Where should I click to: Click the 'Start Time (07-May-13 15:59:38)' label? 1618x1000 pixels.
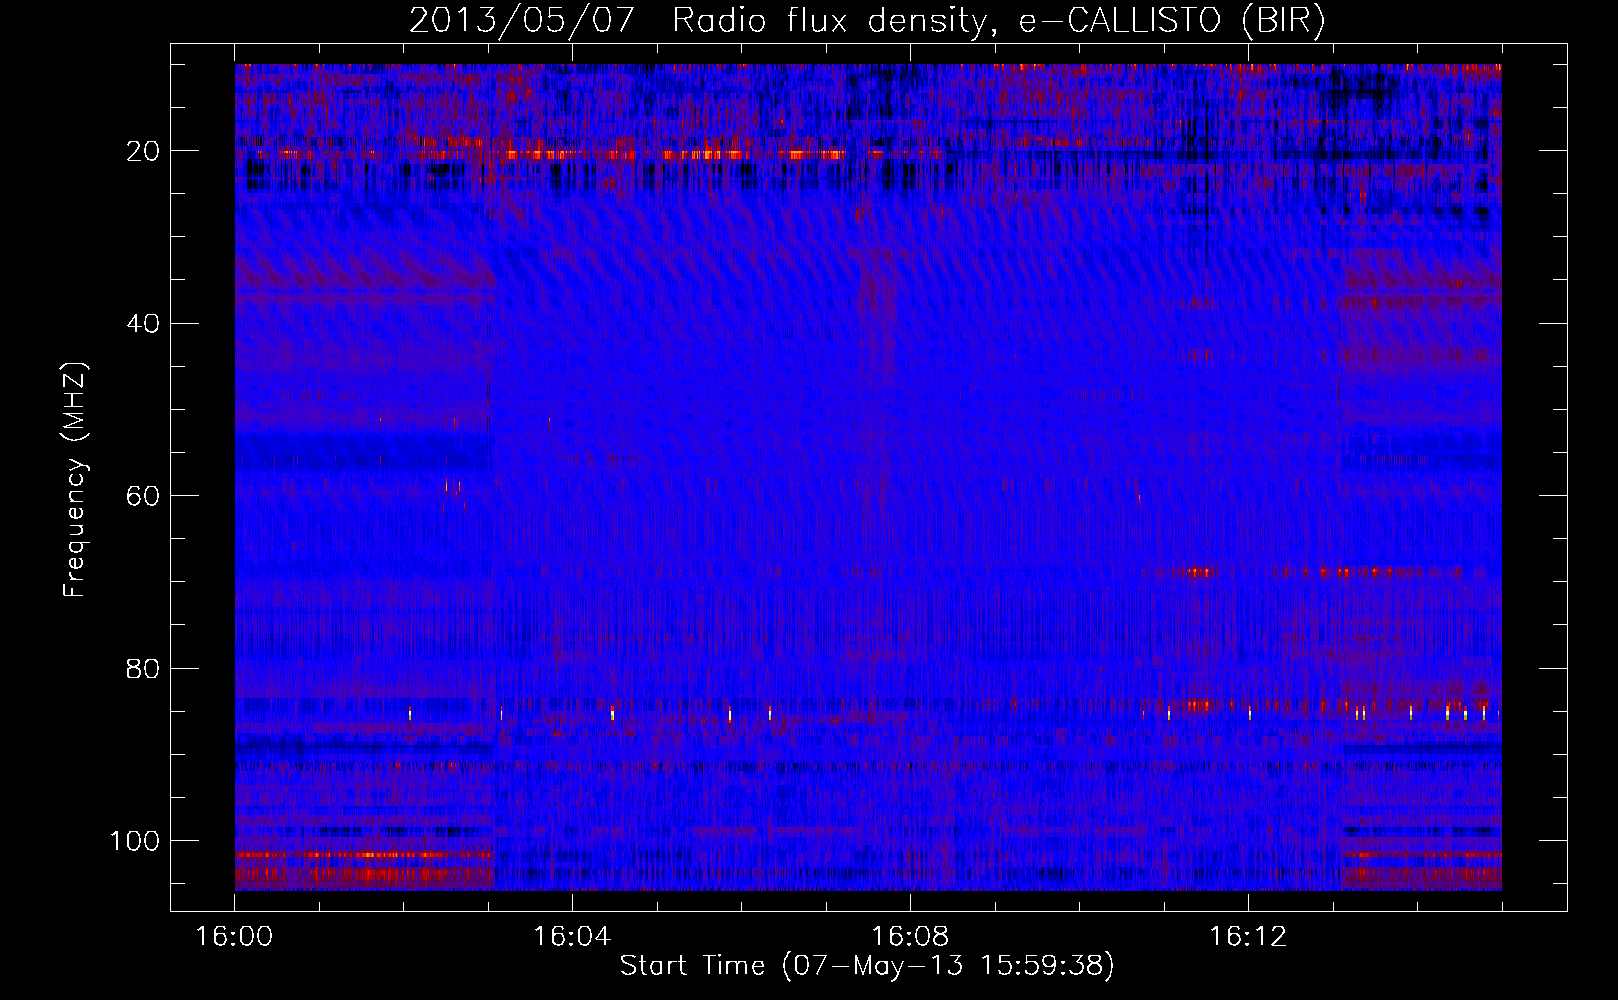tap(867, 966)
